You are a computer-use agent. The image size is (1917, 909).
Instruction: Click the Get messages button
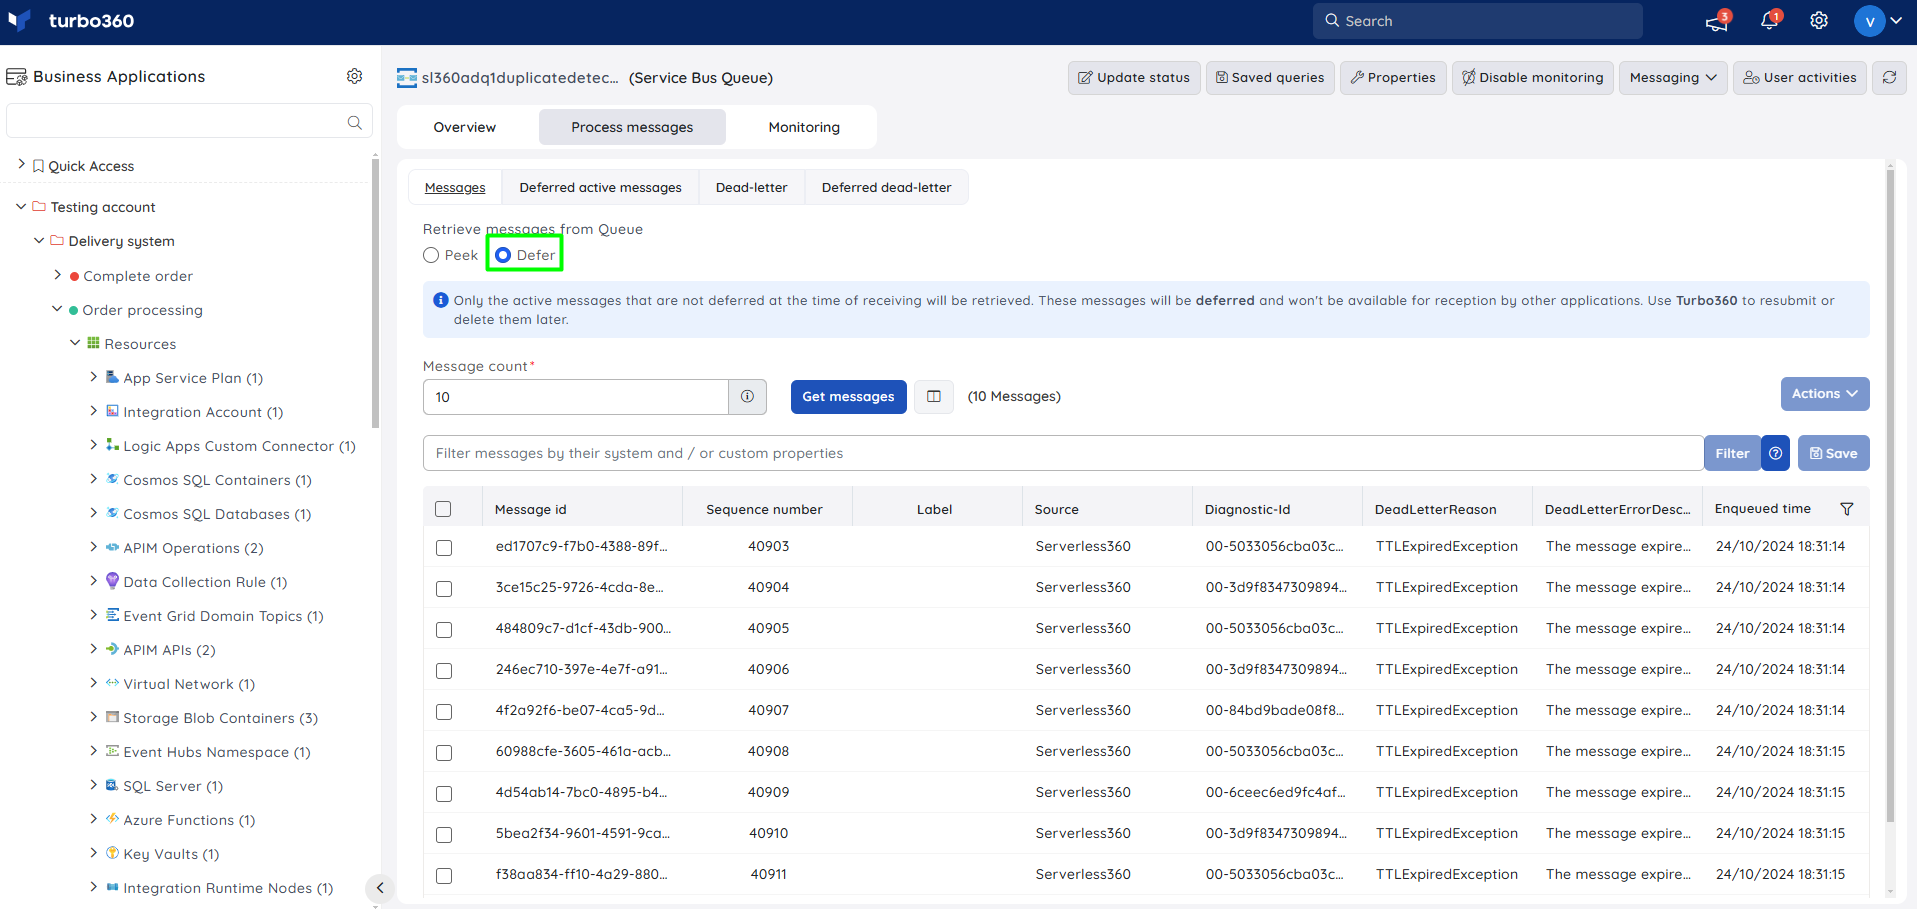tap(849, 397)
